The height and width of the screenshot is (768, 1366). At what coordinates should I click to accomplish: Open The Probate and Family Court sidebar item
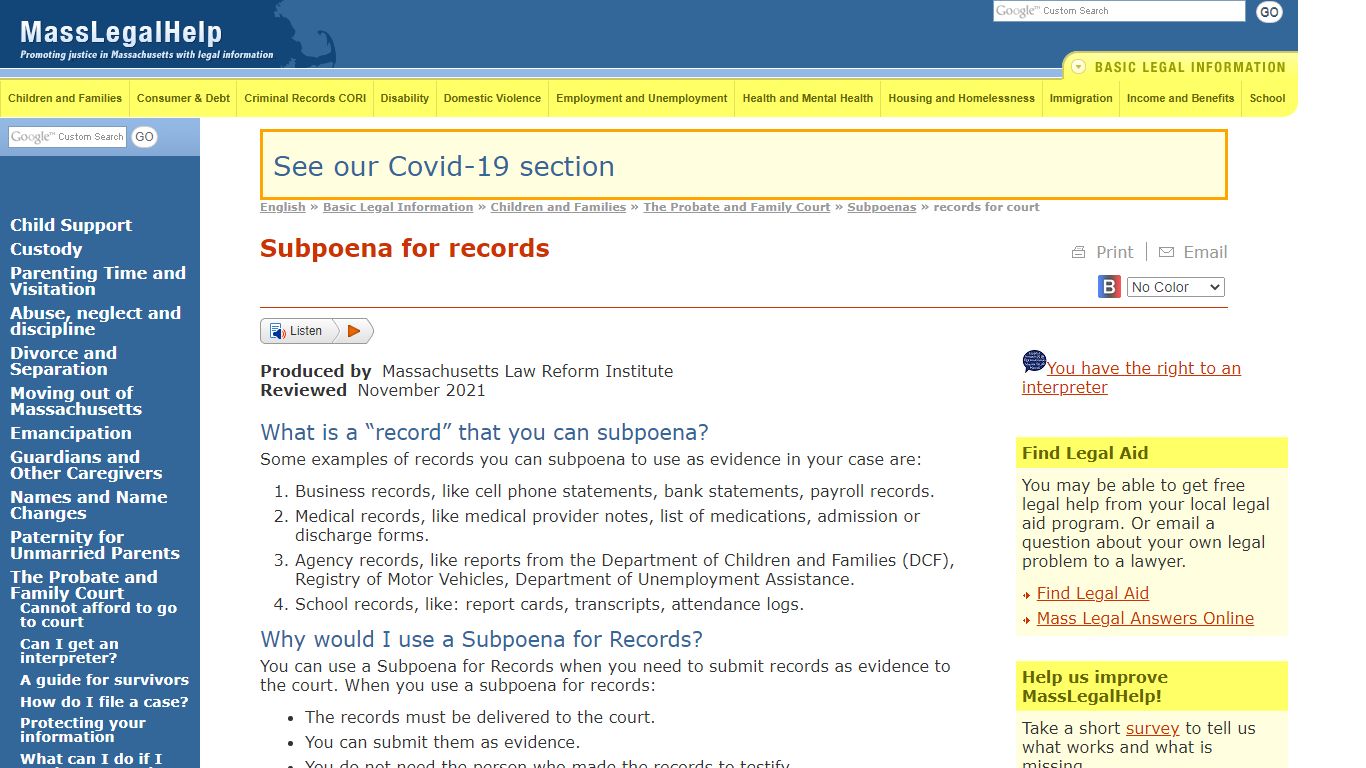(x=84, y=585)
